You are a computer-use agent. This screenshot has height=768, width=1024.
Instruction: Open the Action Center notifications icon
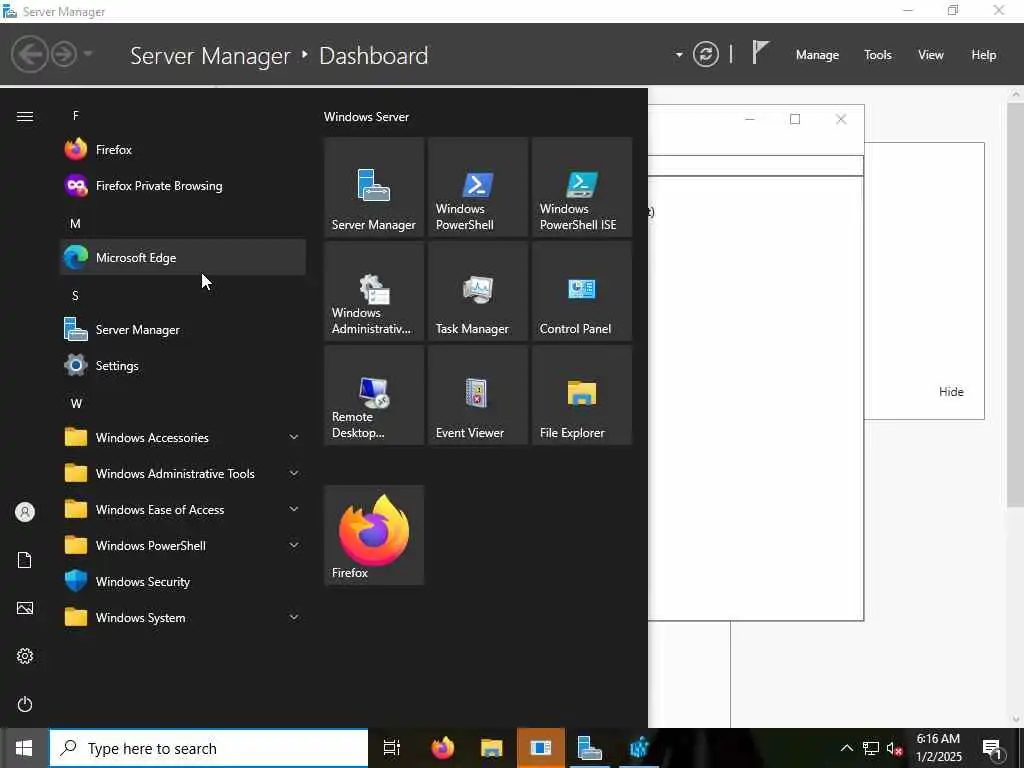(992, 748)
